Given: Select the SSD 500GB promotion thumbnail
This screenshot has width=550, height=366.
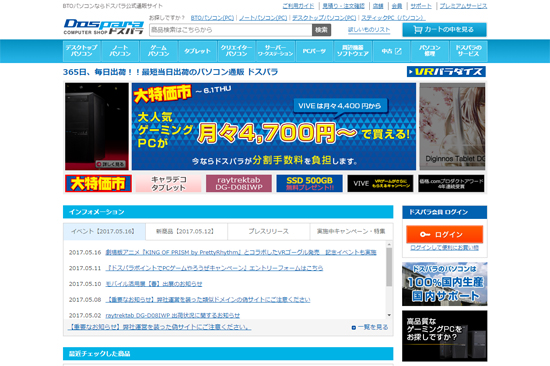Looking at the screenshot, I should [x=309, y=183].
